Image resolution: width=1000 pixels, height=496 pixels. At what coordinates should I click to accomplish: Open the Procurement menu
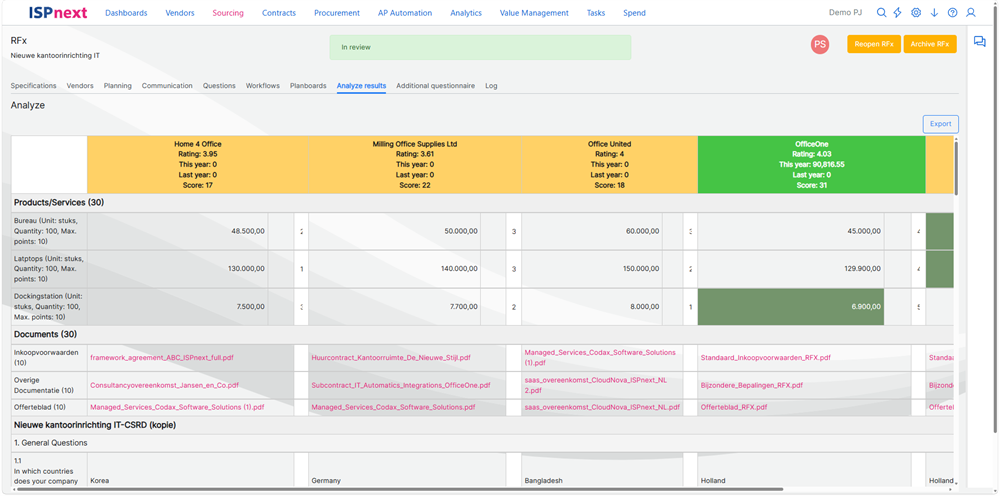click(337, 13)
